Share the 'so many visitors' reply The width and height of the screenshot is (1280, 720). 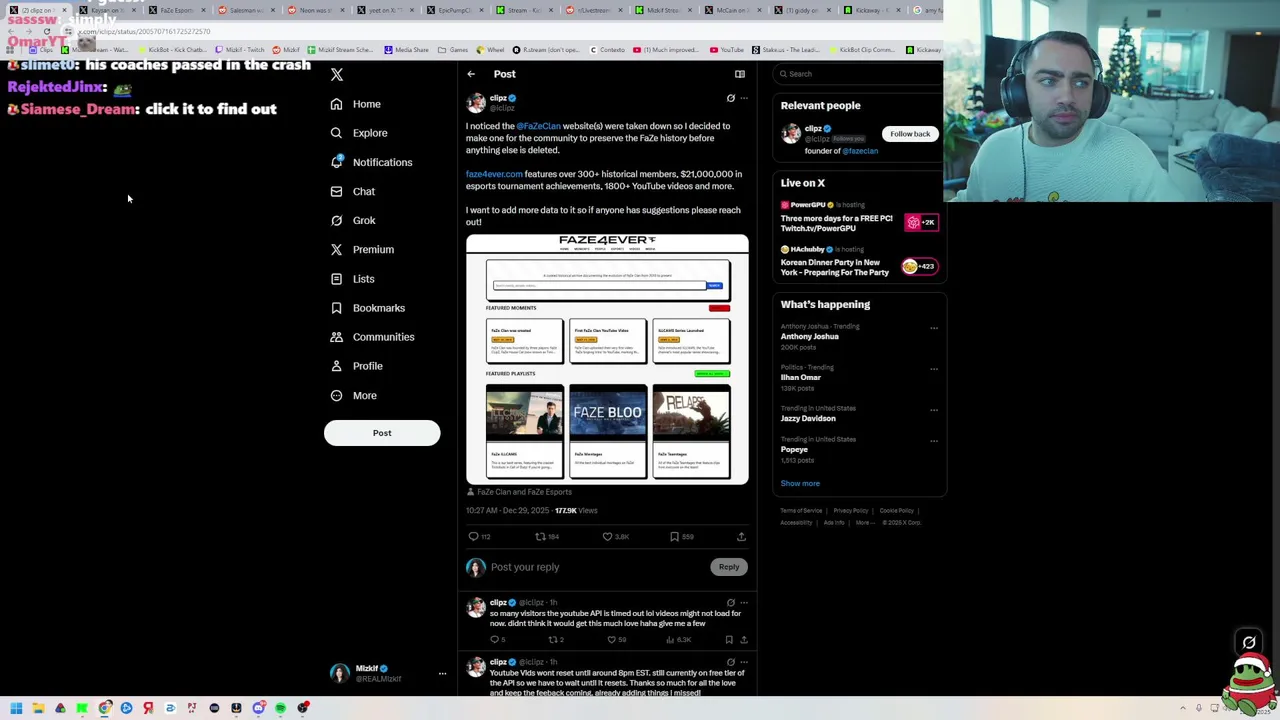tap(743, 640)
